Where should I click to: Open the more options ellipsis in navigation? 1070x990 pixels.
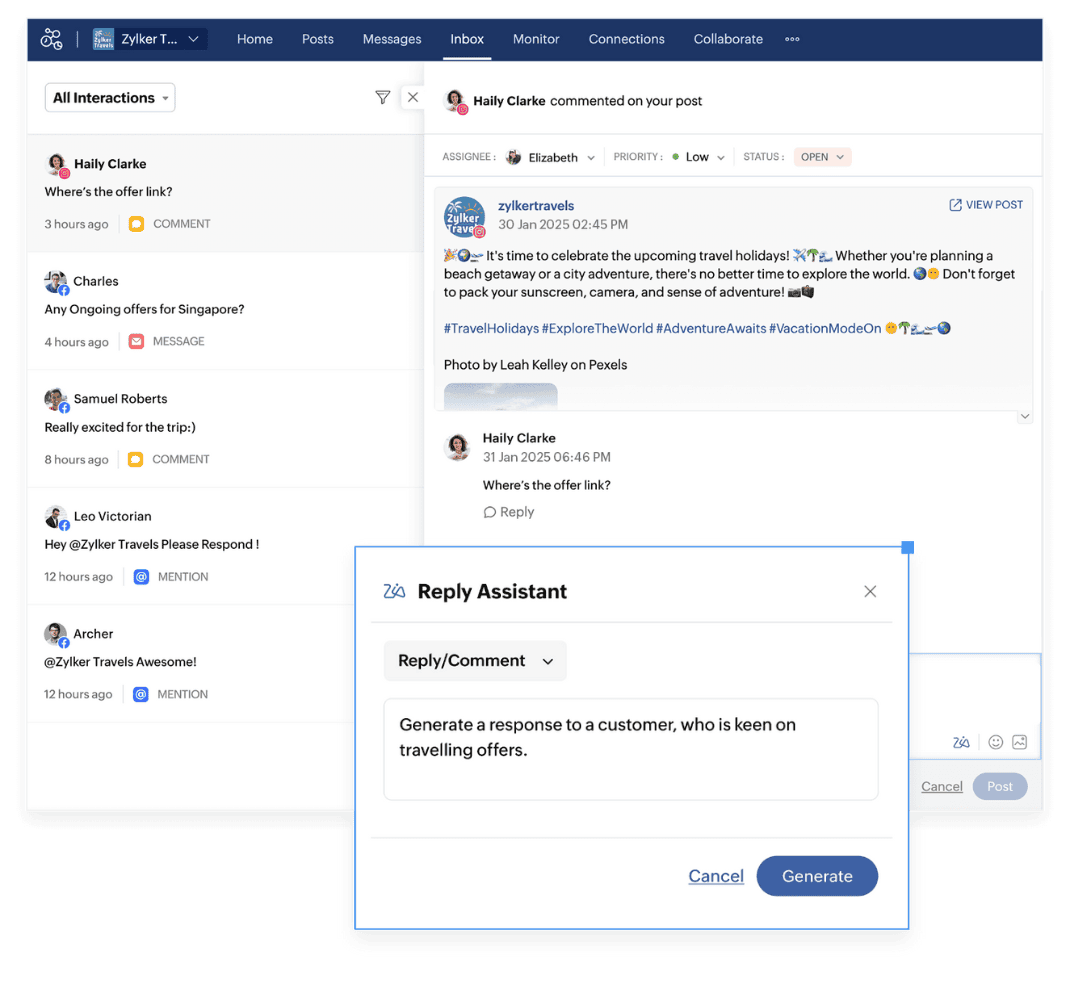792,39
